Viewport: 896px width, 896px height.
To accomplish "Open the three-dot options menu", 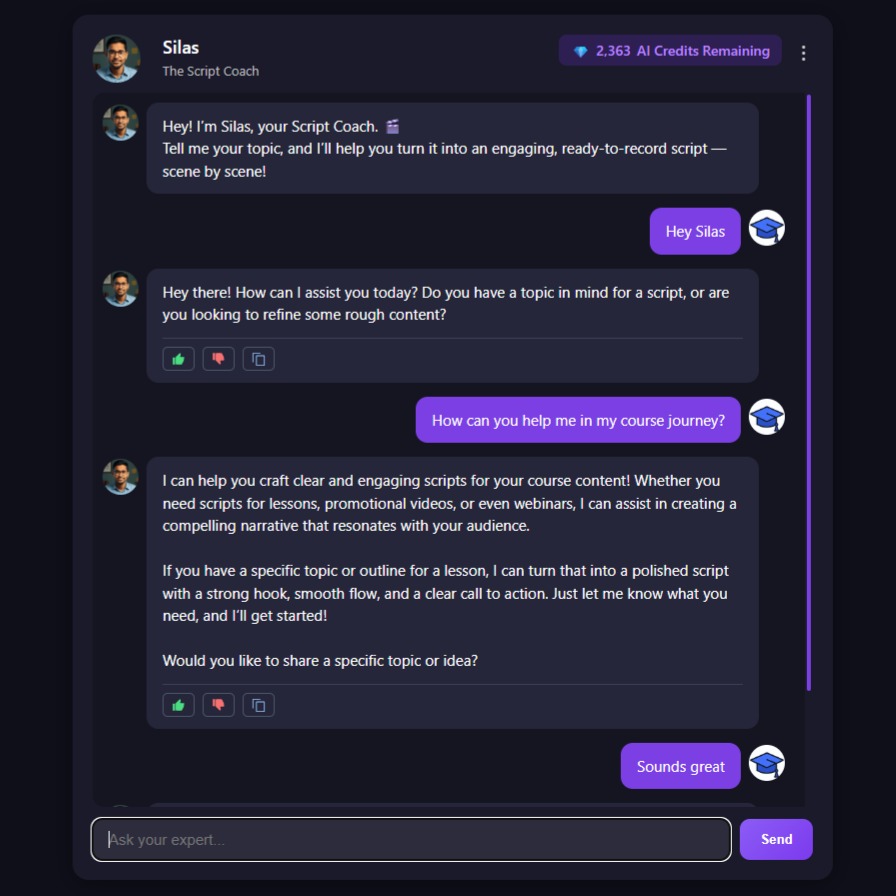I will pyautogui.click(x=803, y=53).
